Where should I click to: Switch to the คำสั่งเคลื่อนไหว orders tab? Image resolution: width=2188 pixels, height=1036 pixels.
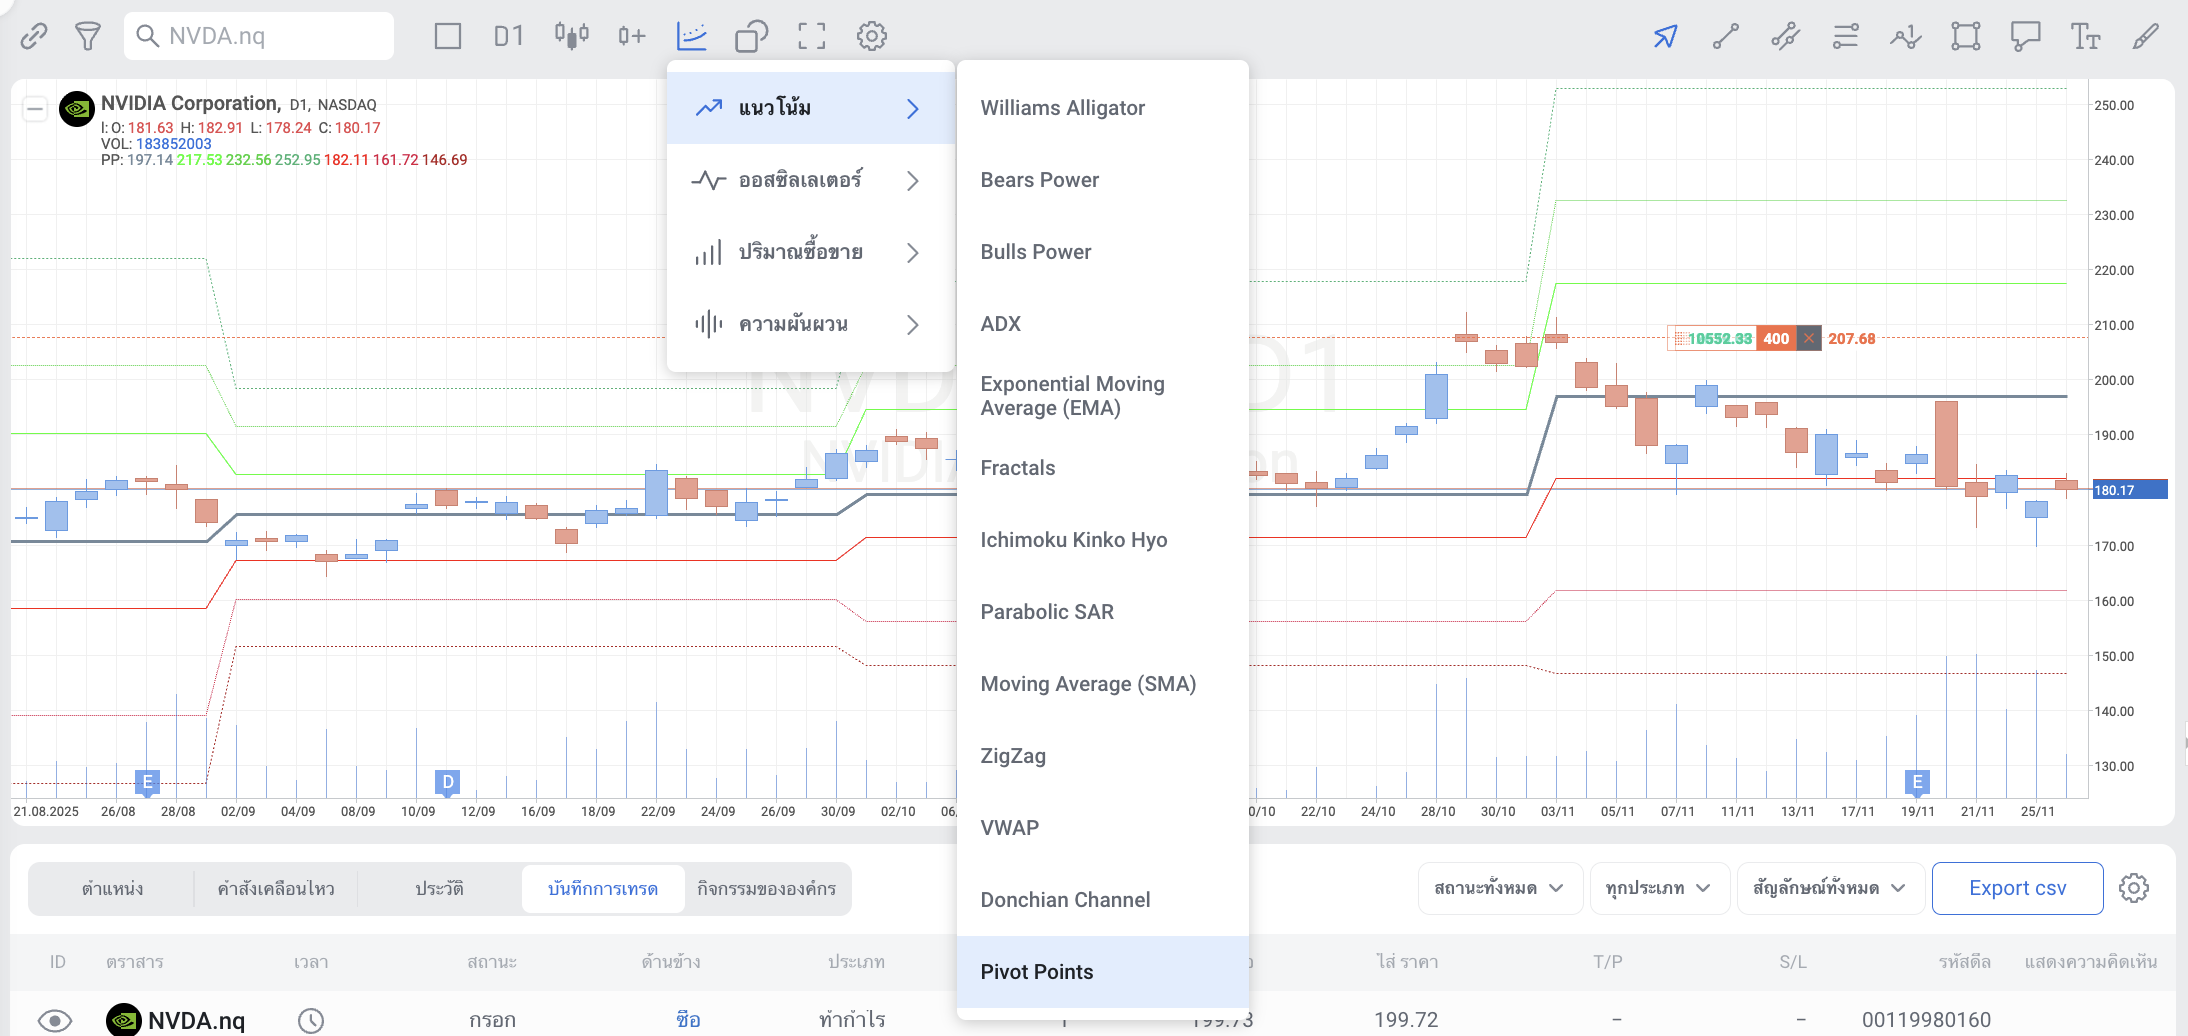(x=276, y=888)
